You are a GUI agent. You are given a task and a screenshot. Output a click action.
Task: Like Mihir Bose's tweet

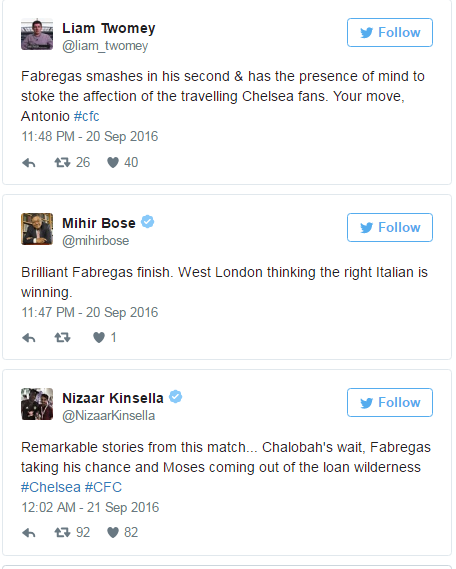(x=99, y=338)
